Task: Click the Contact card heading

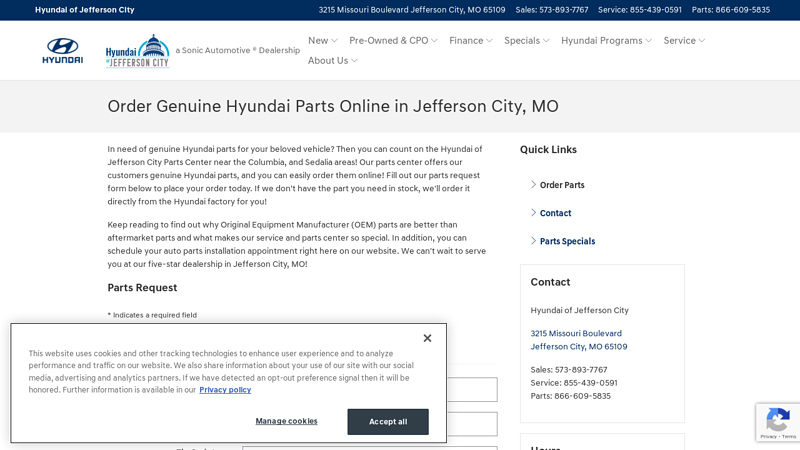Action: (550, 282)
